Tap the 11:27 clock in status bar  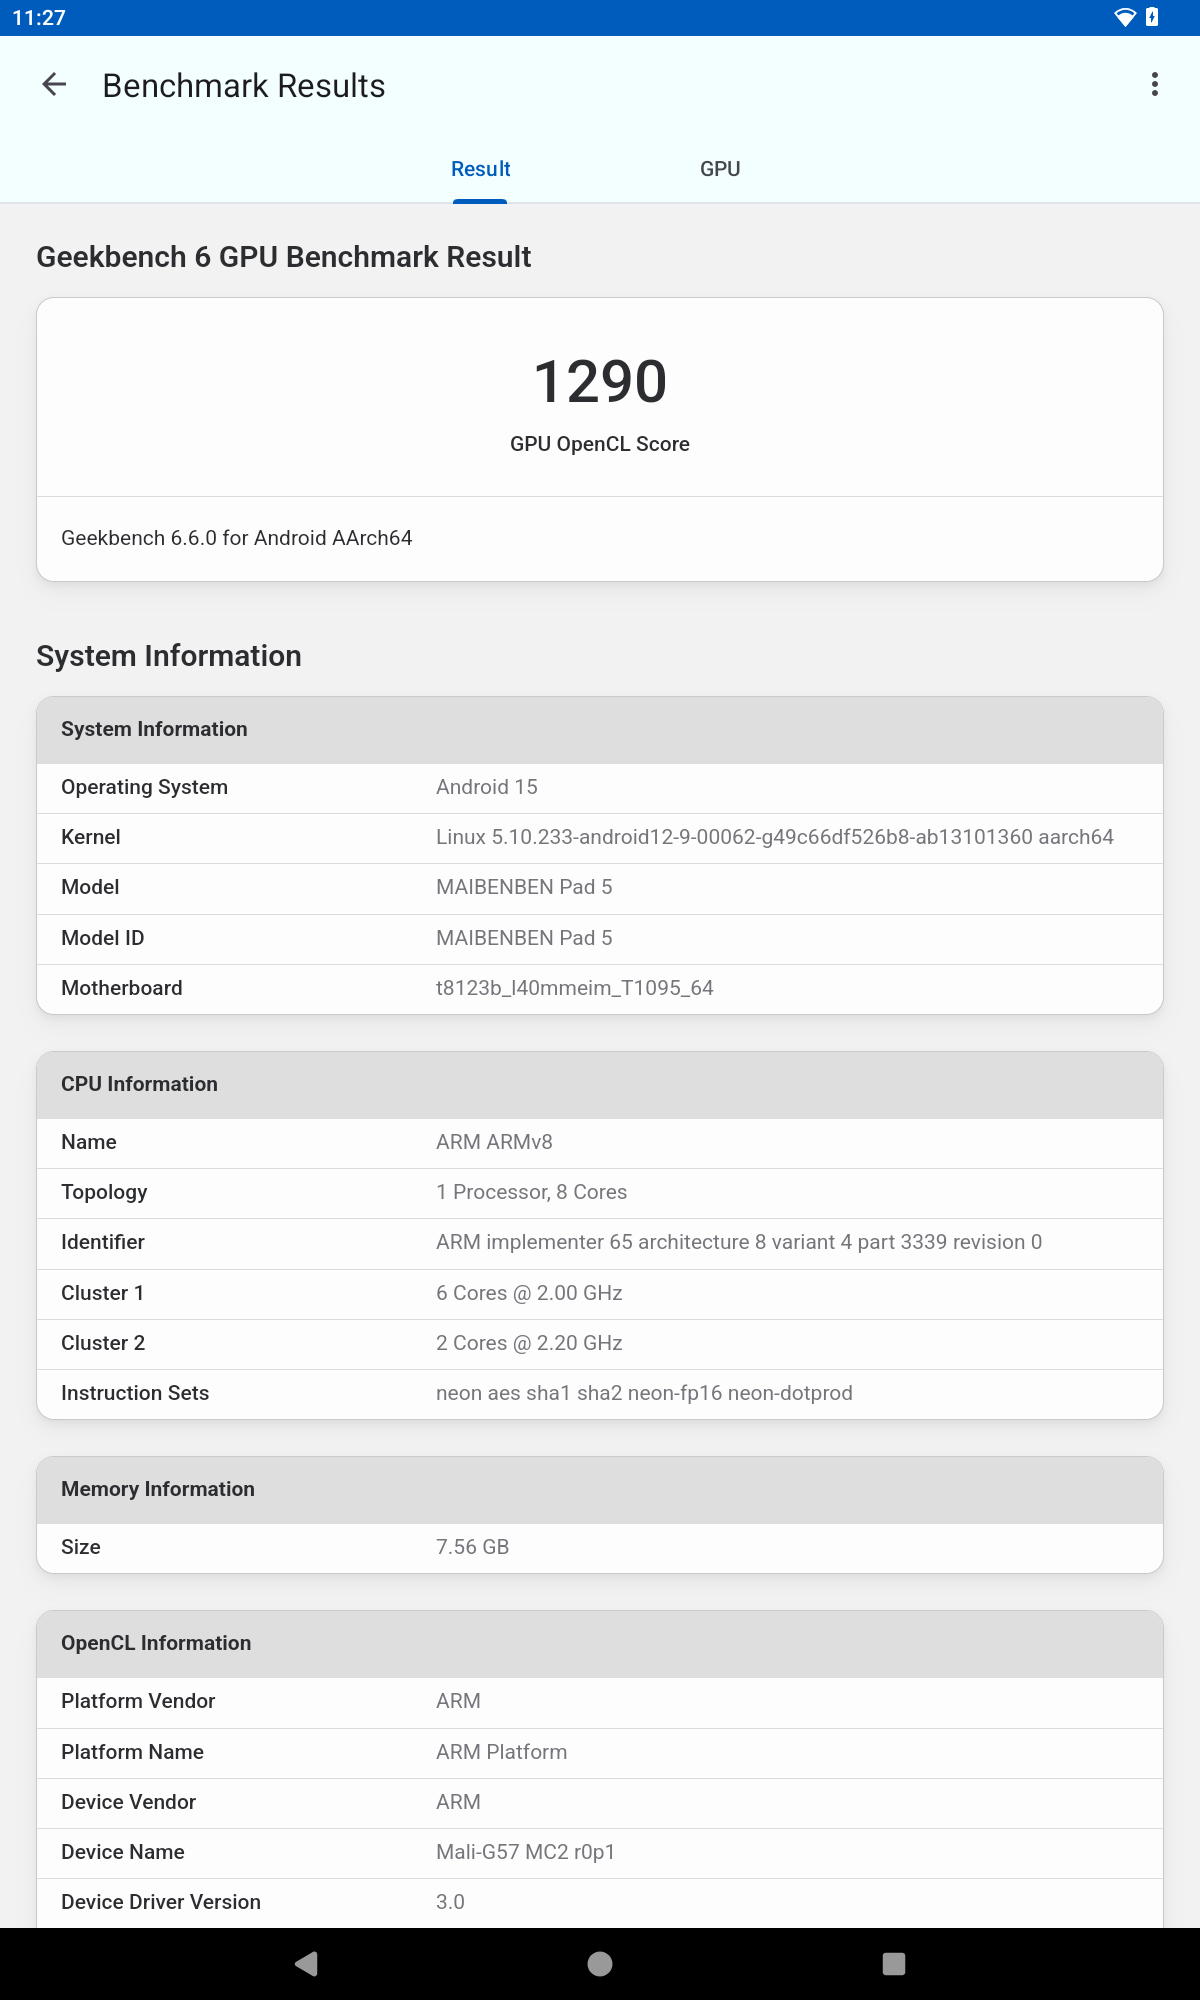tap(39, 18)
